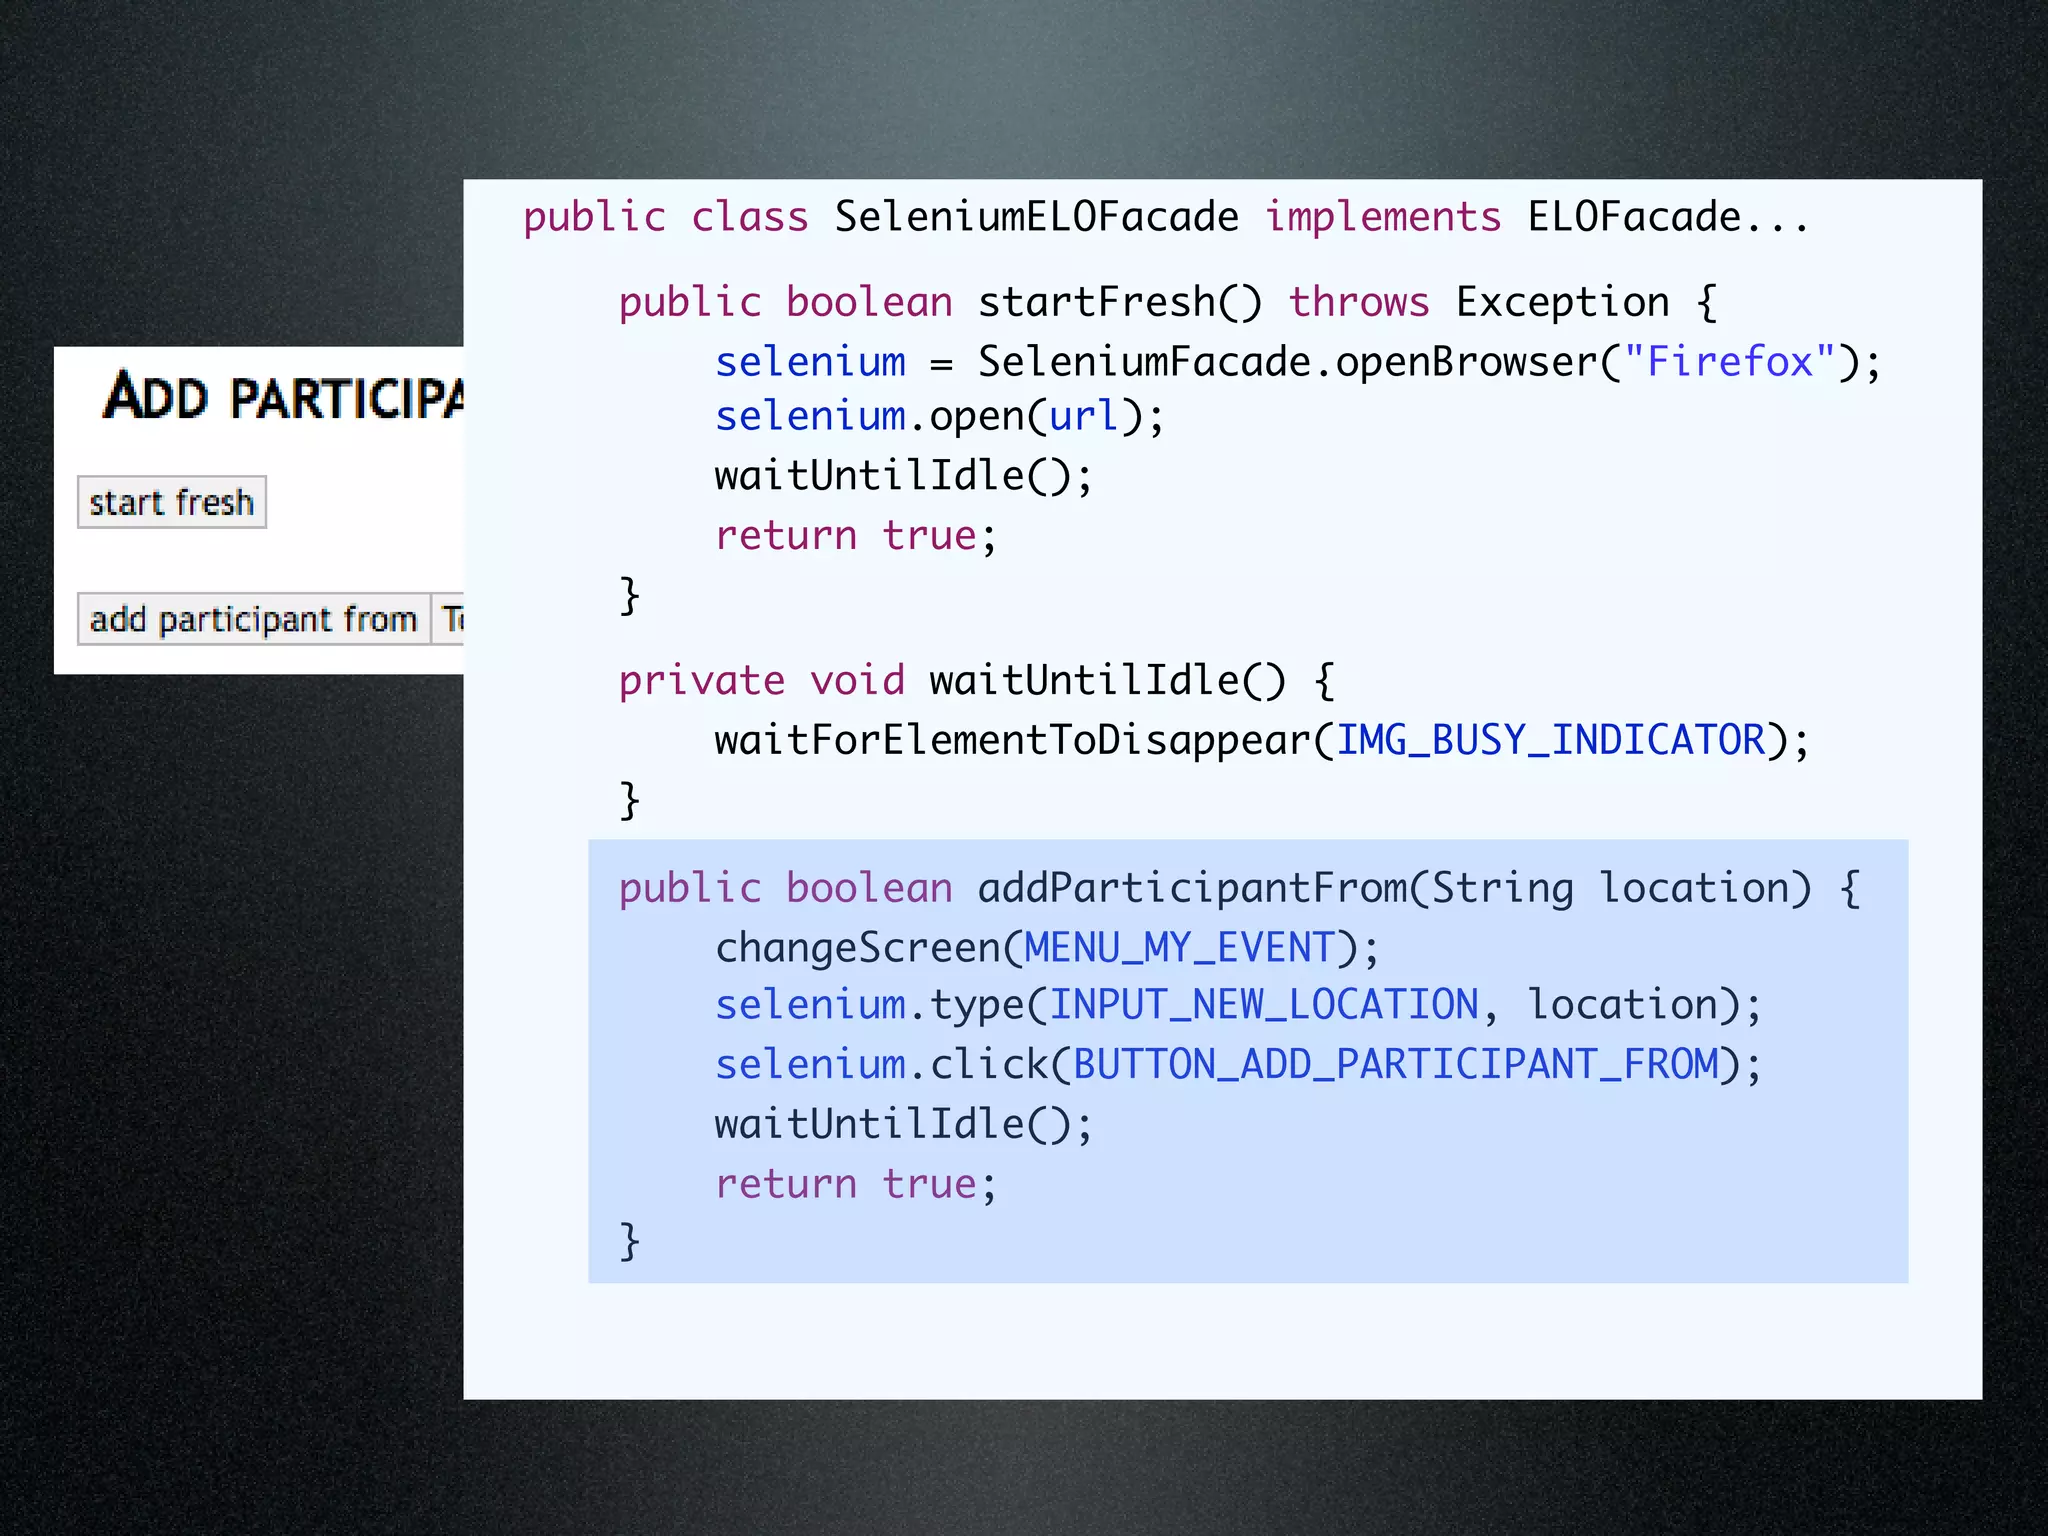The width and height of the screenshot is (2048, 1536).
Task: Click the "ADD PARTICIPA" heading text
Action: pyautogui.click(x=284, y=396)
